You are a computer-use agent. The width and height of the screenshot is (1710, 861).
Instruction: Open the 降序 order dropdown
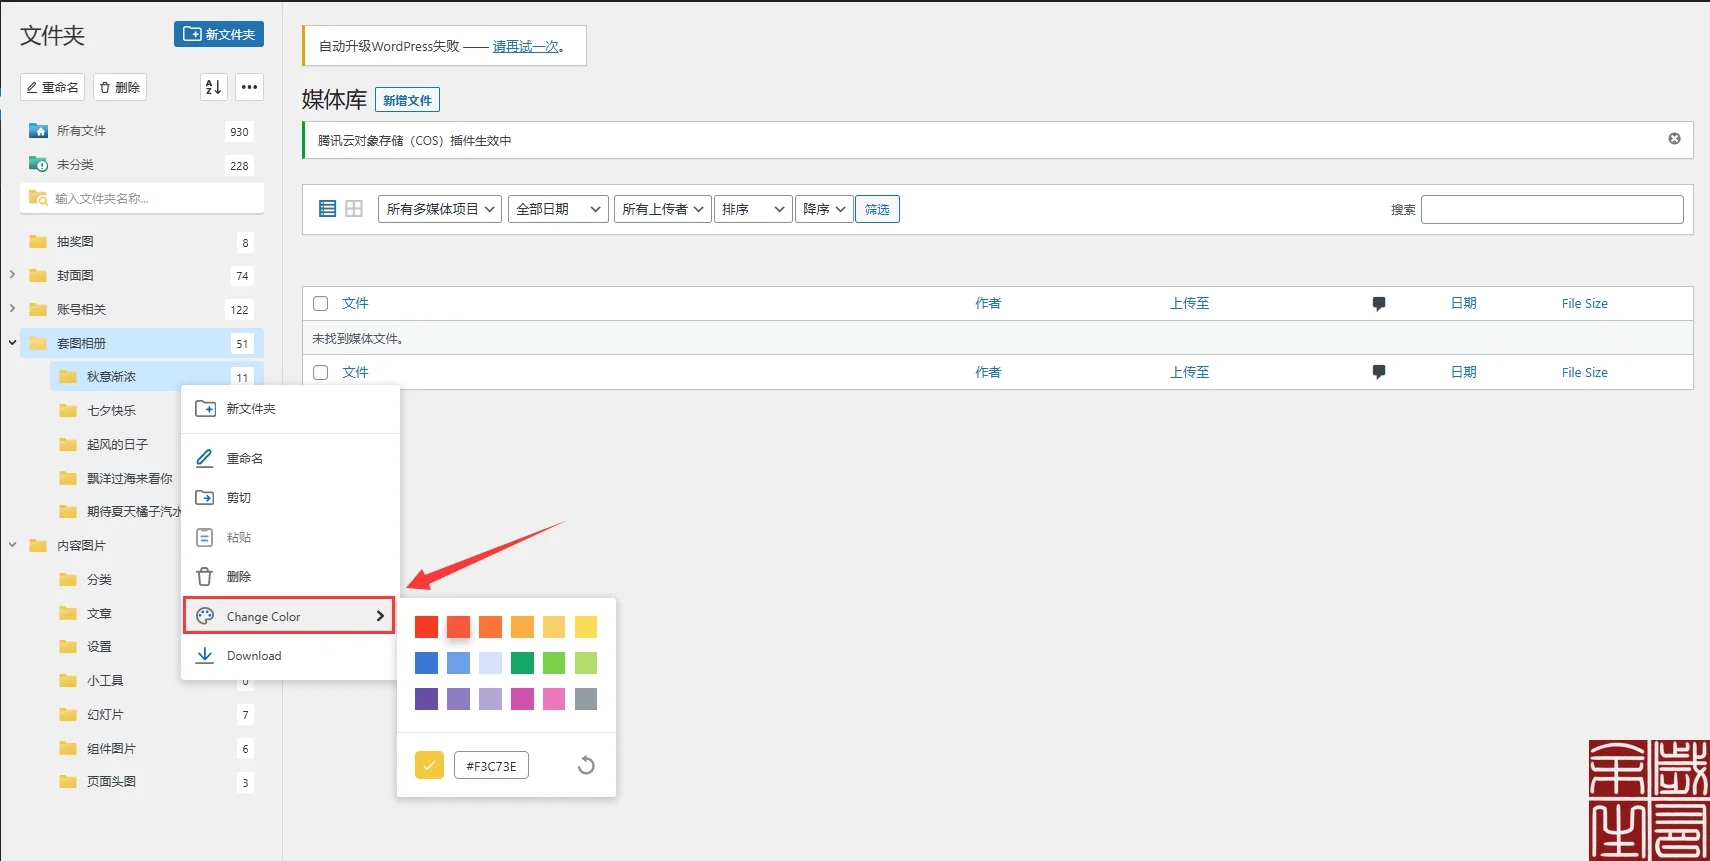click(824, 209)
